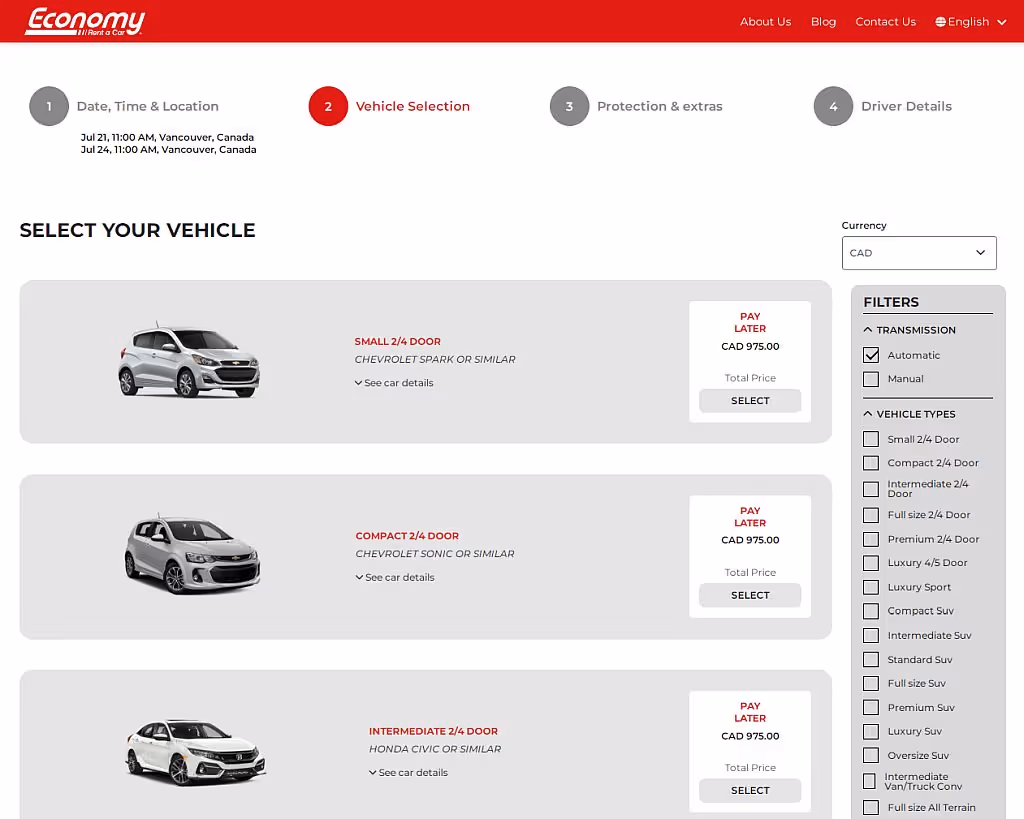This screenshot has height=819, width=1024.
Task: Check the Full size Suv filter
Action: (x=871, y=683)
